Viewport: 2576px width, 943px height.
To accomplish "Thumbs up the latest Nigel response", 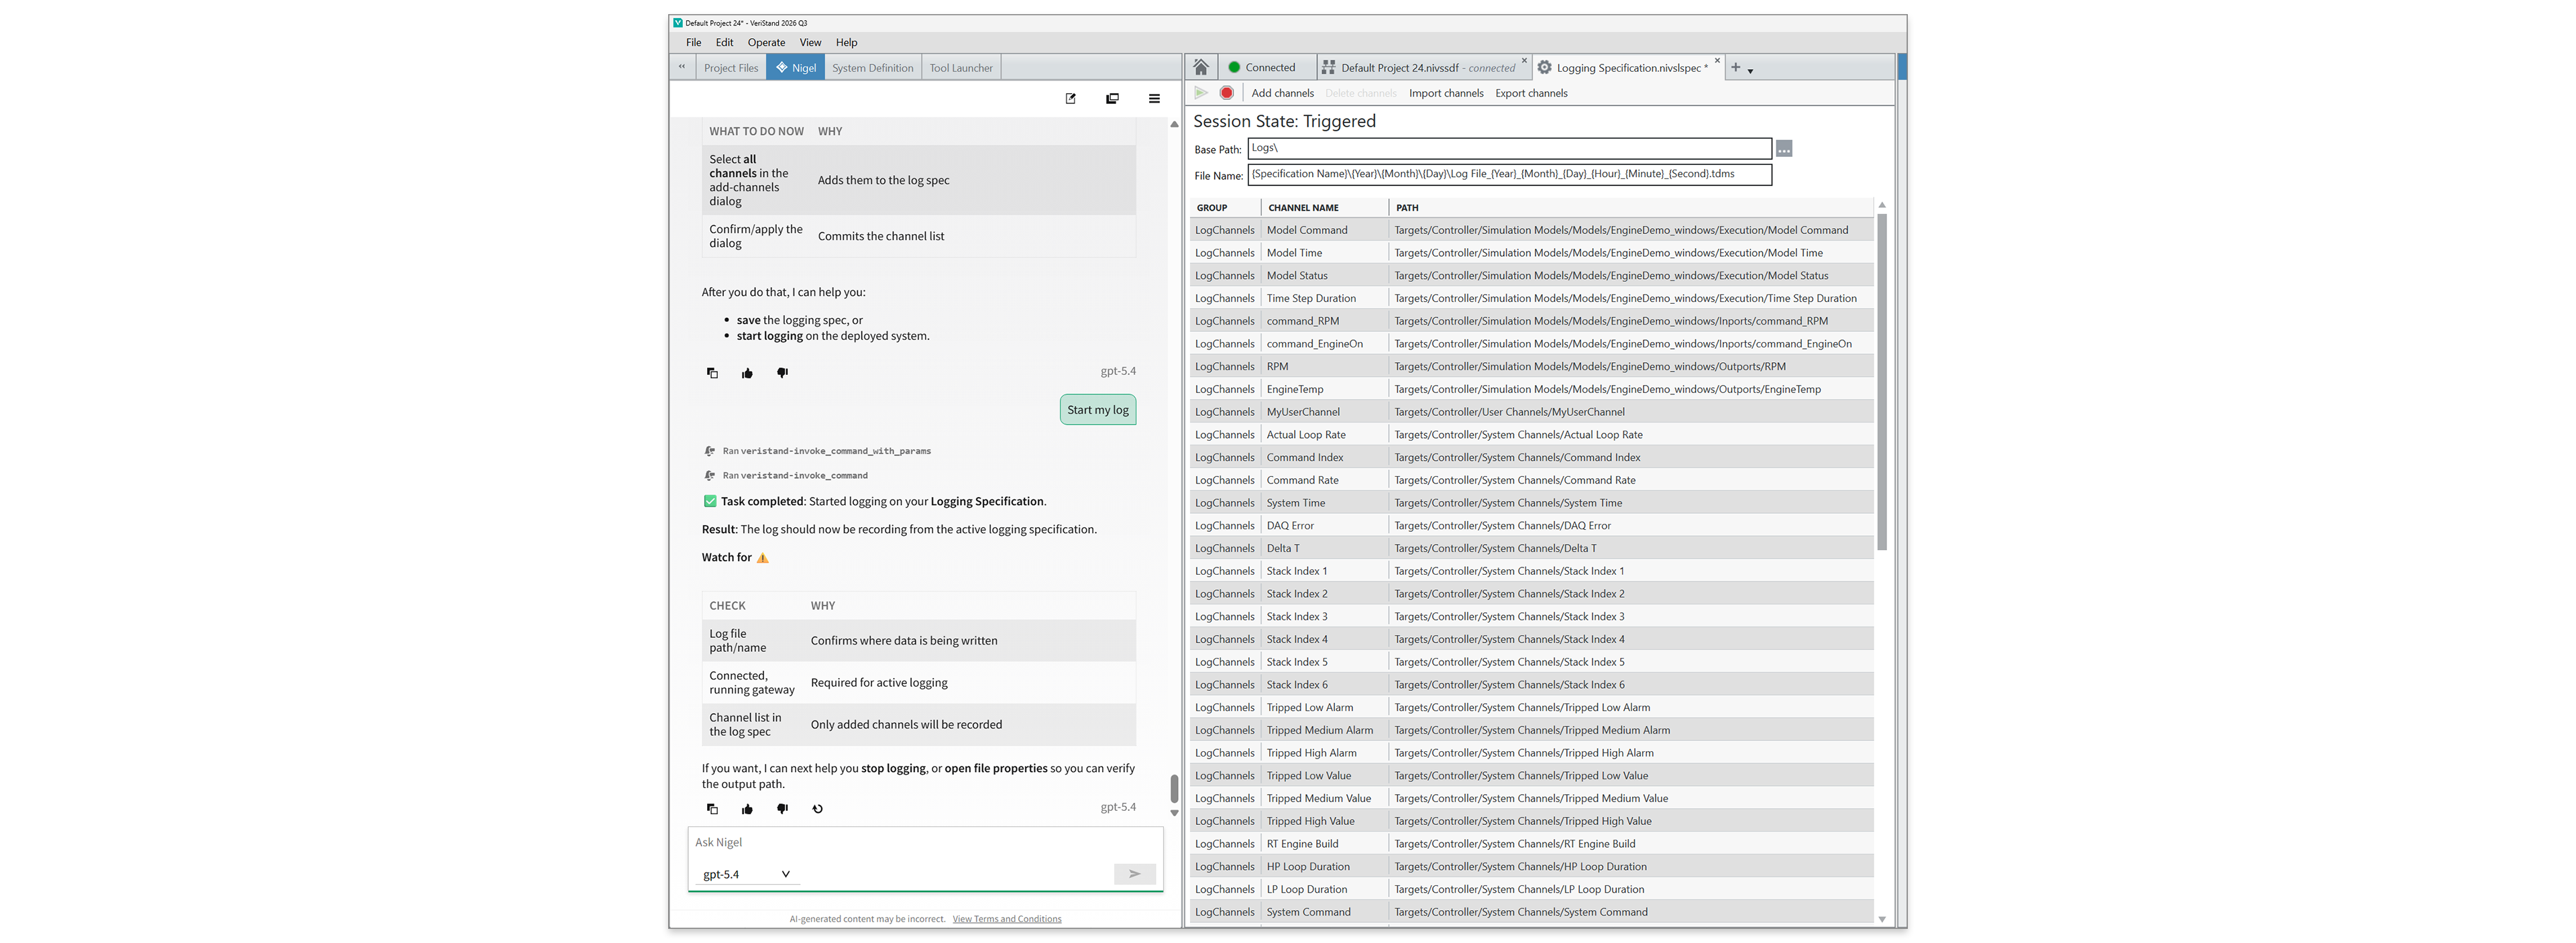I will [747, 809].
